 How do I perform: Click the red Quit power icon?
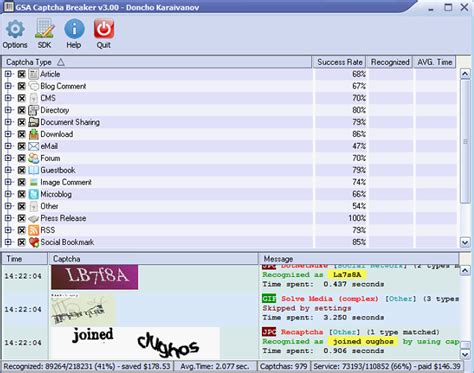[104, 29]
